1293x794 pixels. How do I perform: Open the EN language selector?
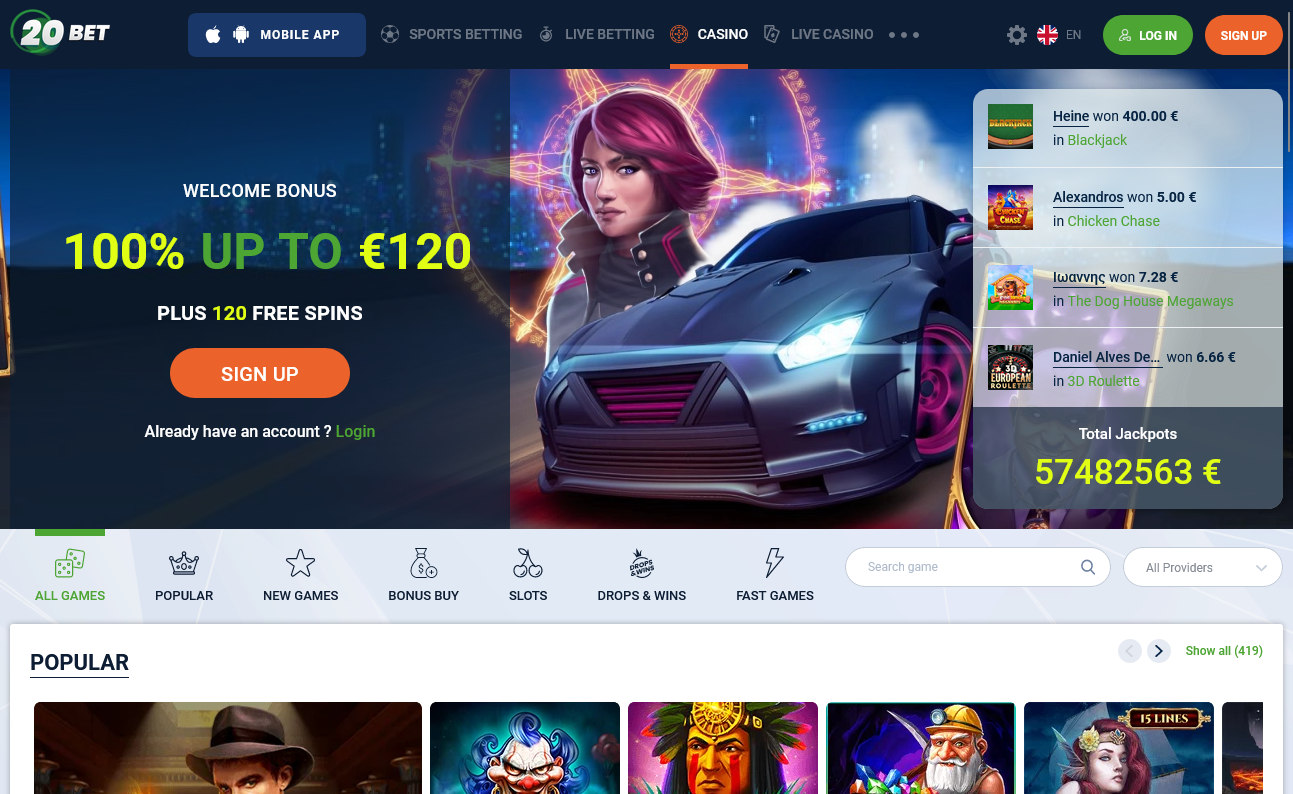(1059, 35)
